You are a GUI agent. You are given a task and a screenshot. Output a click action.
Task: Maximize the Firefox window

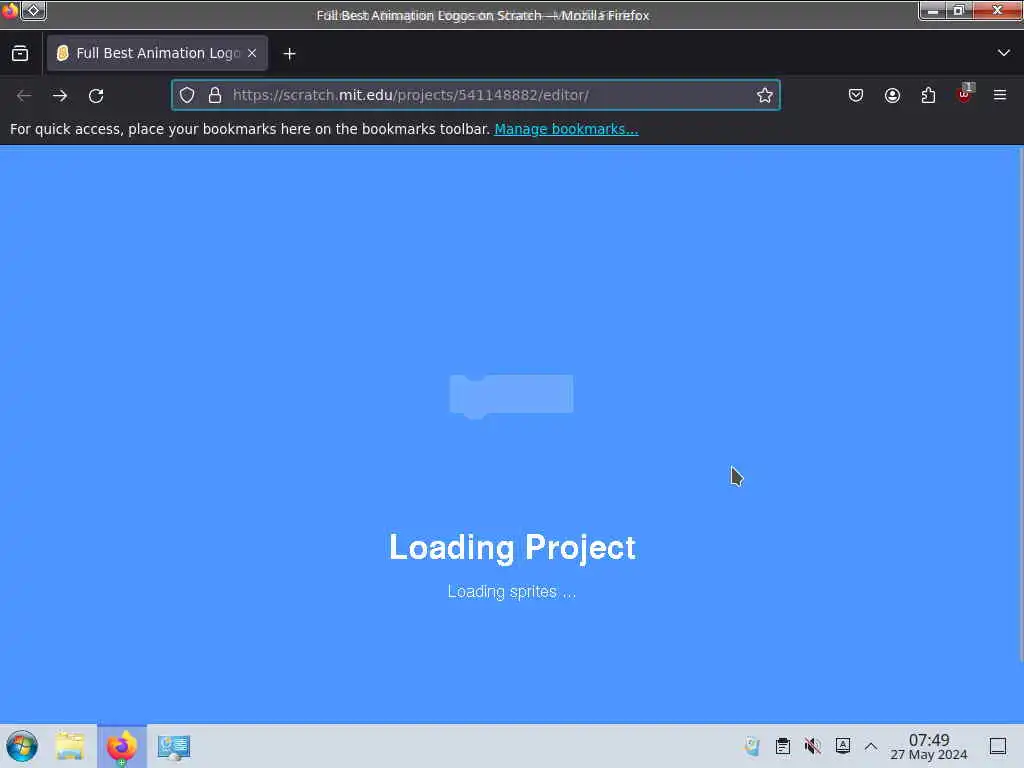pyautogui.click(x=958, y=10)
